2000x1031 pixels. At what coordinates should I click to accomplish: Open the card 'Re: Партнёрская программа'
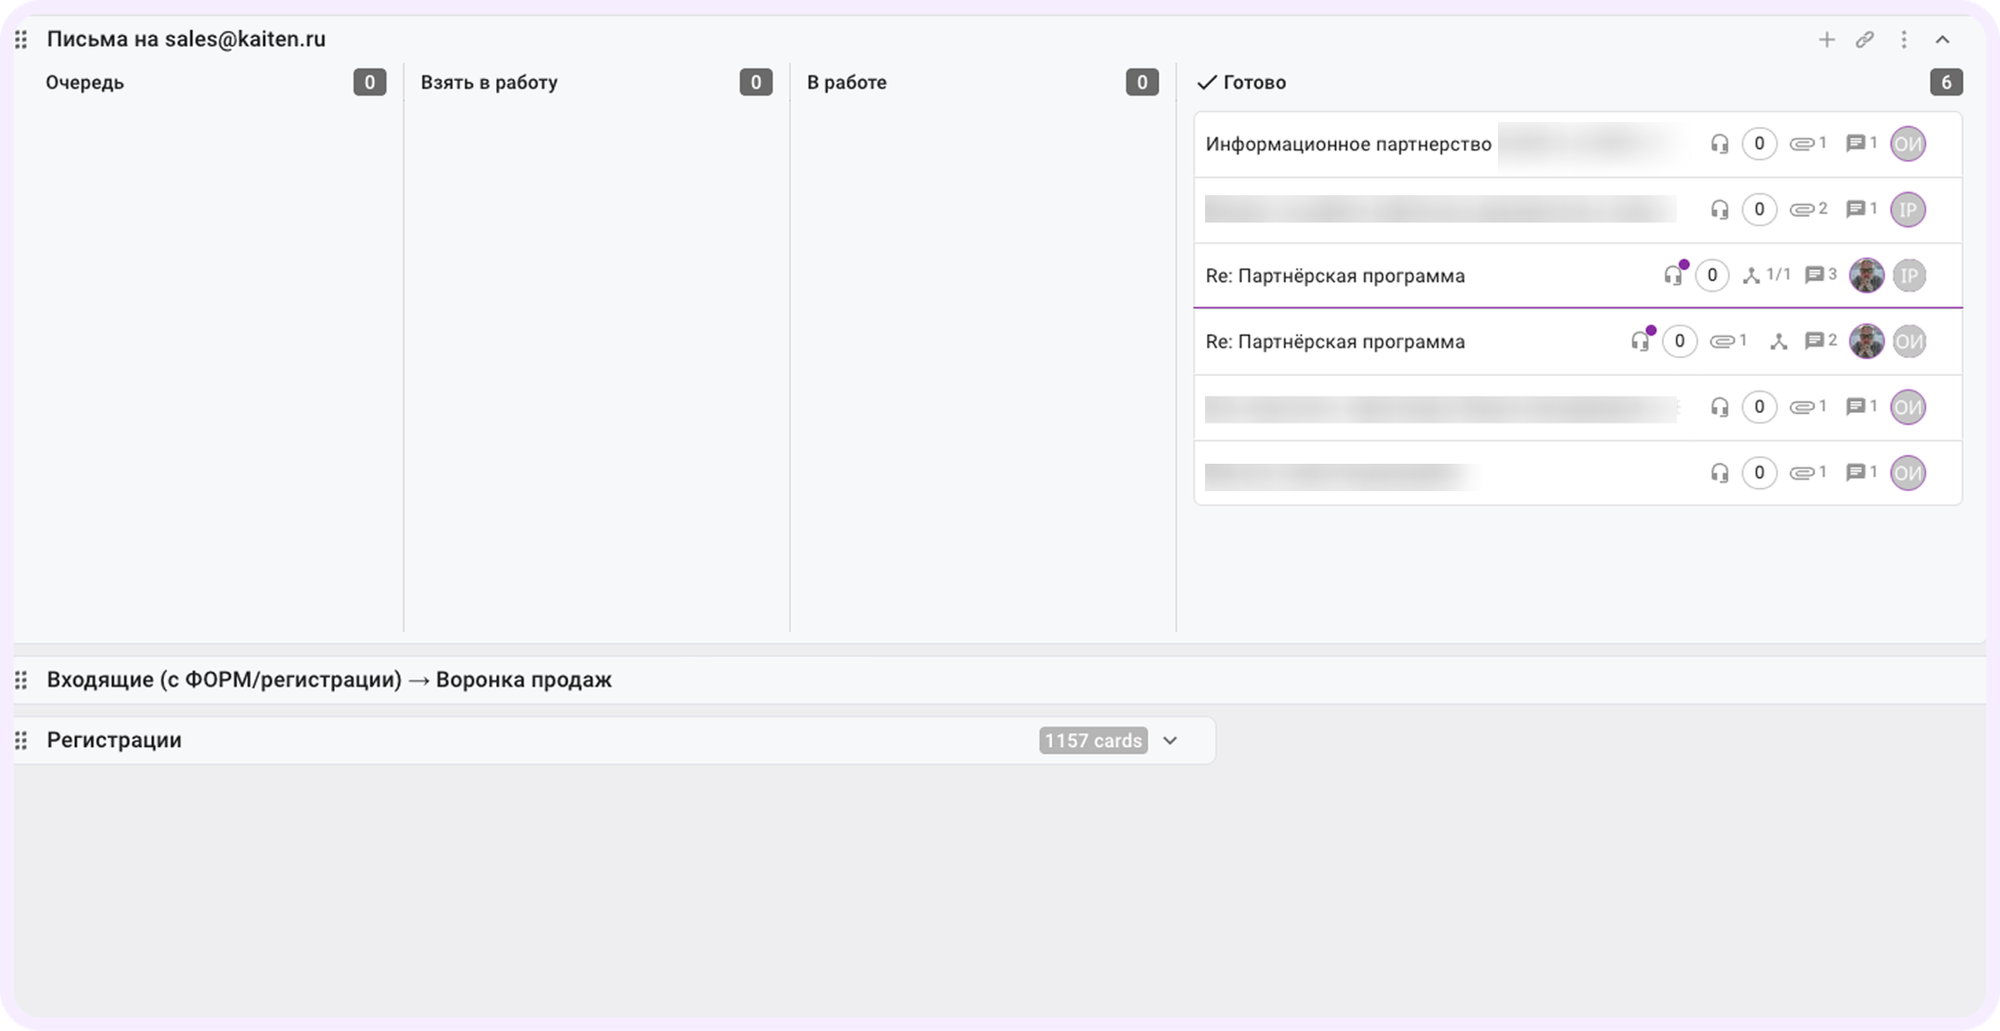pos(1335,275)
